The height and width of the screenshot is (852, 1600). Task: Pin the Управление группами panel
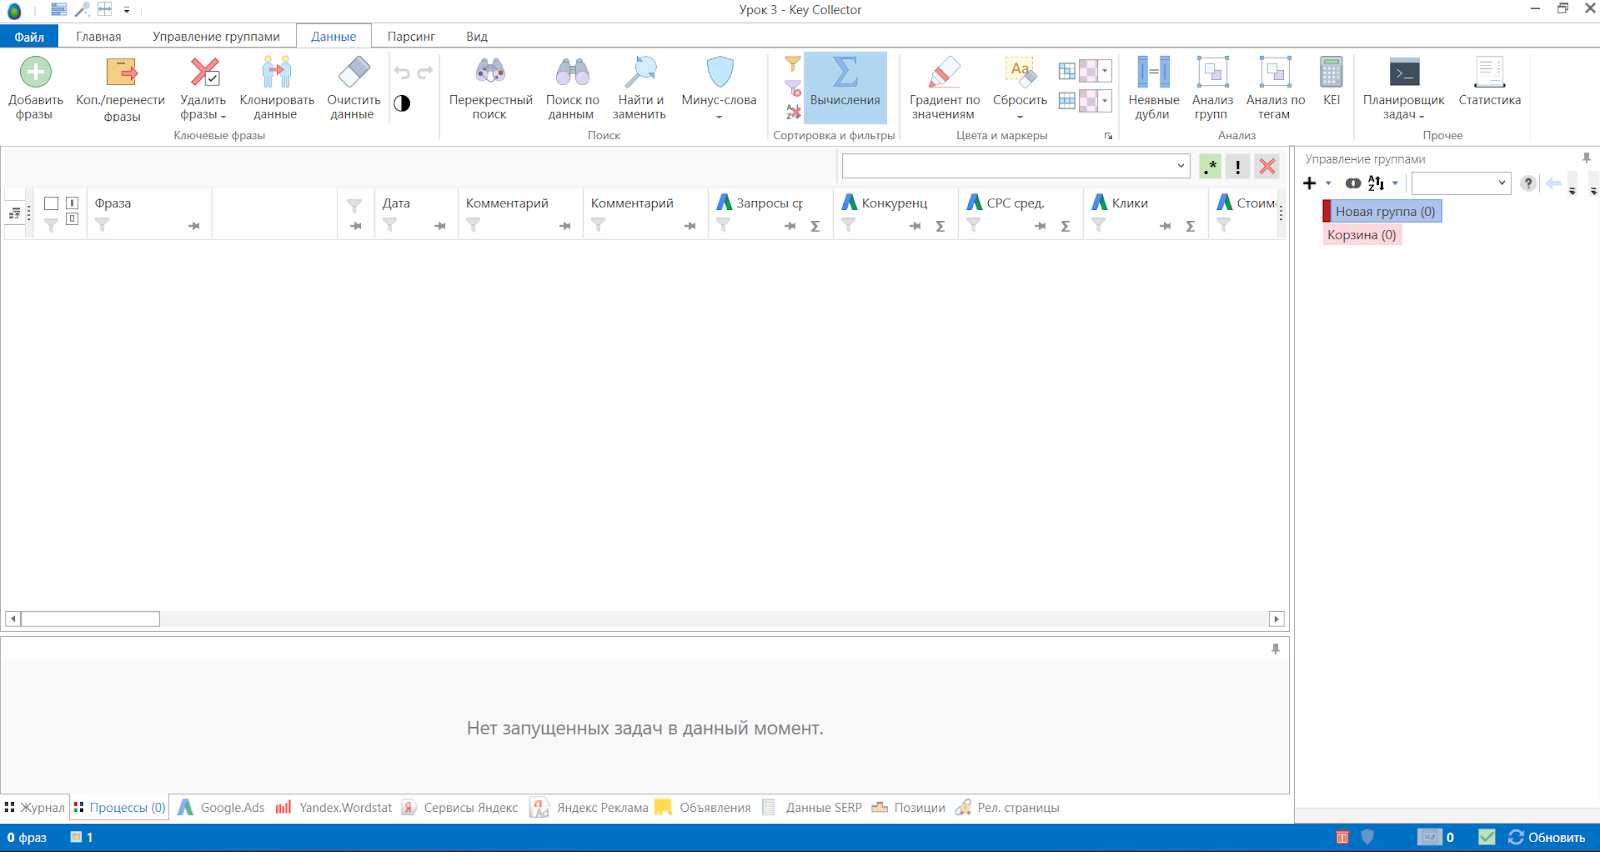pos(1586,158)
